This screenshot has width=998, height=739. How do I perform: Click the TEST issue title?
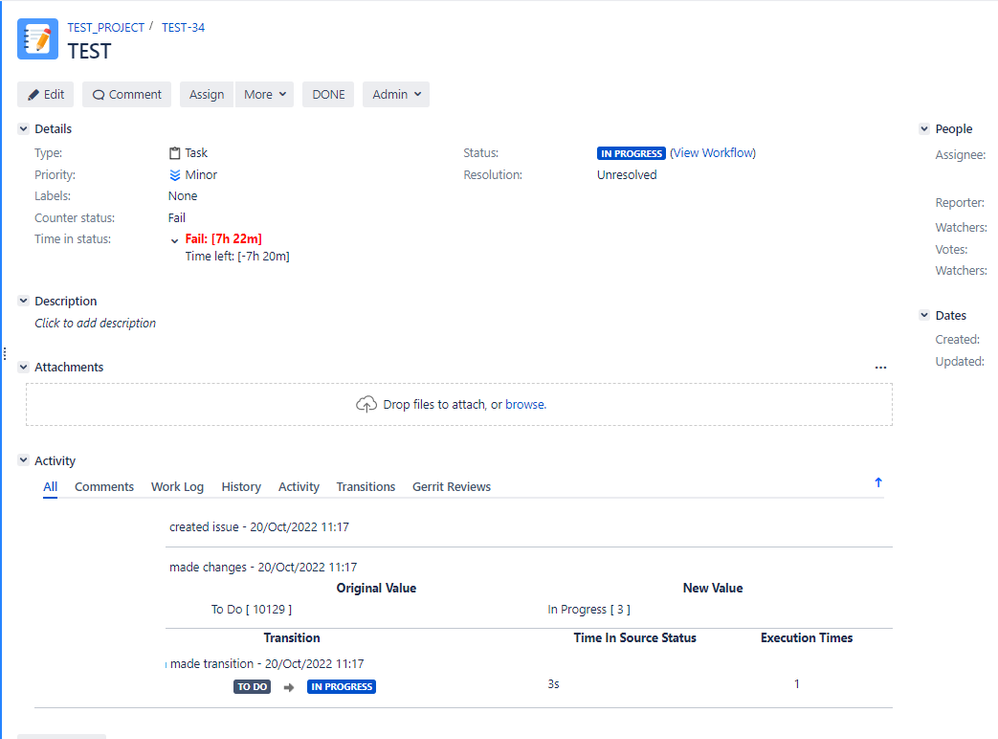coord(89,51)
